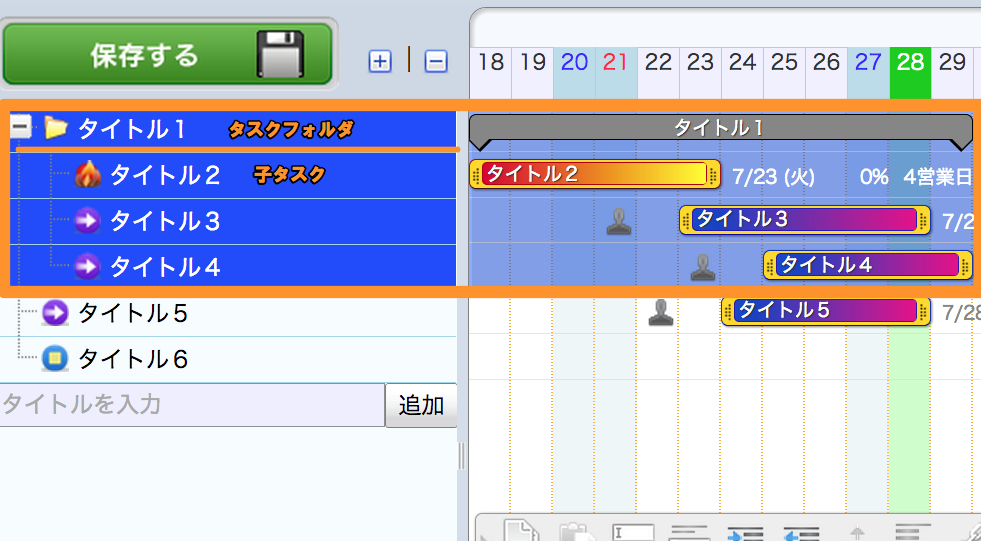The width and height of the screenshot is (981, 541).
Task: Click the folder icon of タイトル1
Action: coord(56,128)
